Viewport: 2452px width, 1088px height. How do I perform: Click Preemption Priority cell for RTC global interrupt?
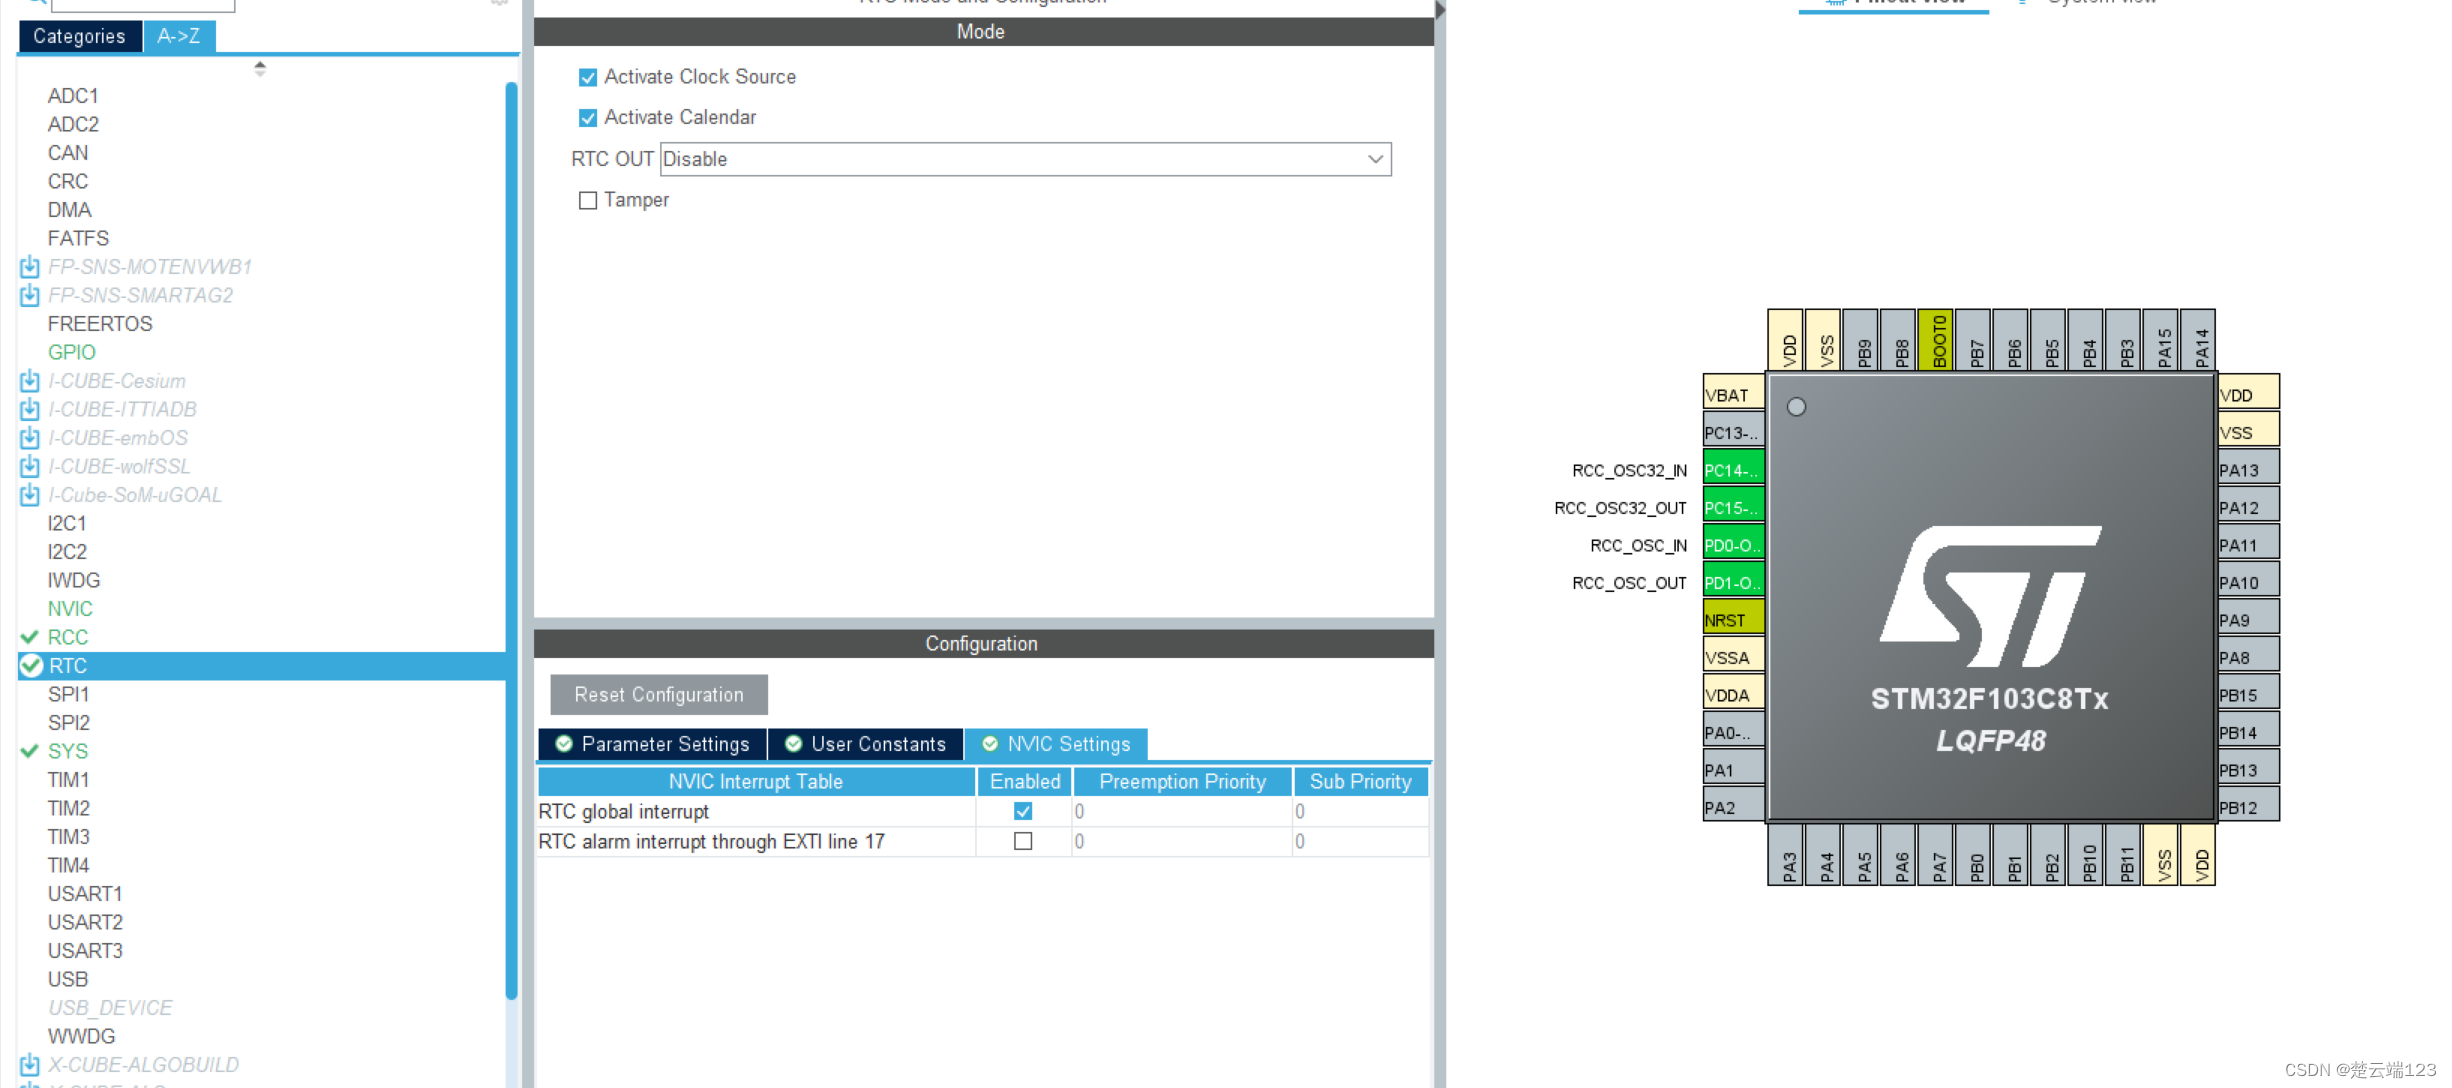point(1183,811)
